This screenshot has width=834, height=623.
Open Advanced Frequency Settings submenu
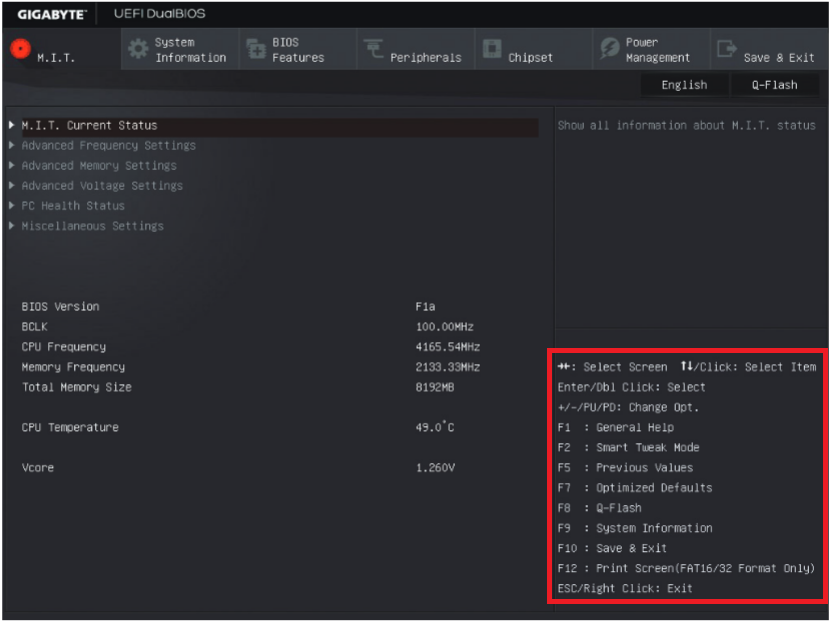pyautogui.click(x=109, y=145)
